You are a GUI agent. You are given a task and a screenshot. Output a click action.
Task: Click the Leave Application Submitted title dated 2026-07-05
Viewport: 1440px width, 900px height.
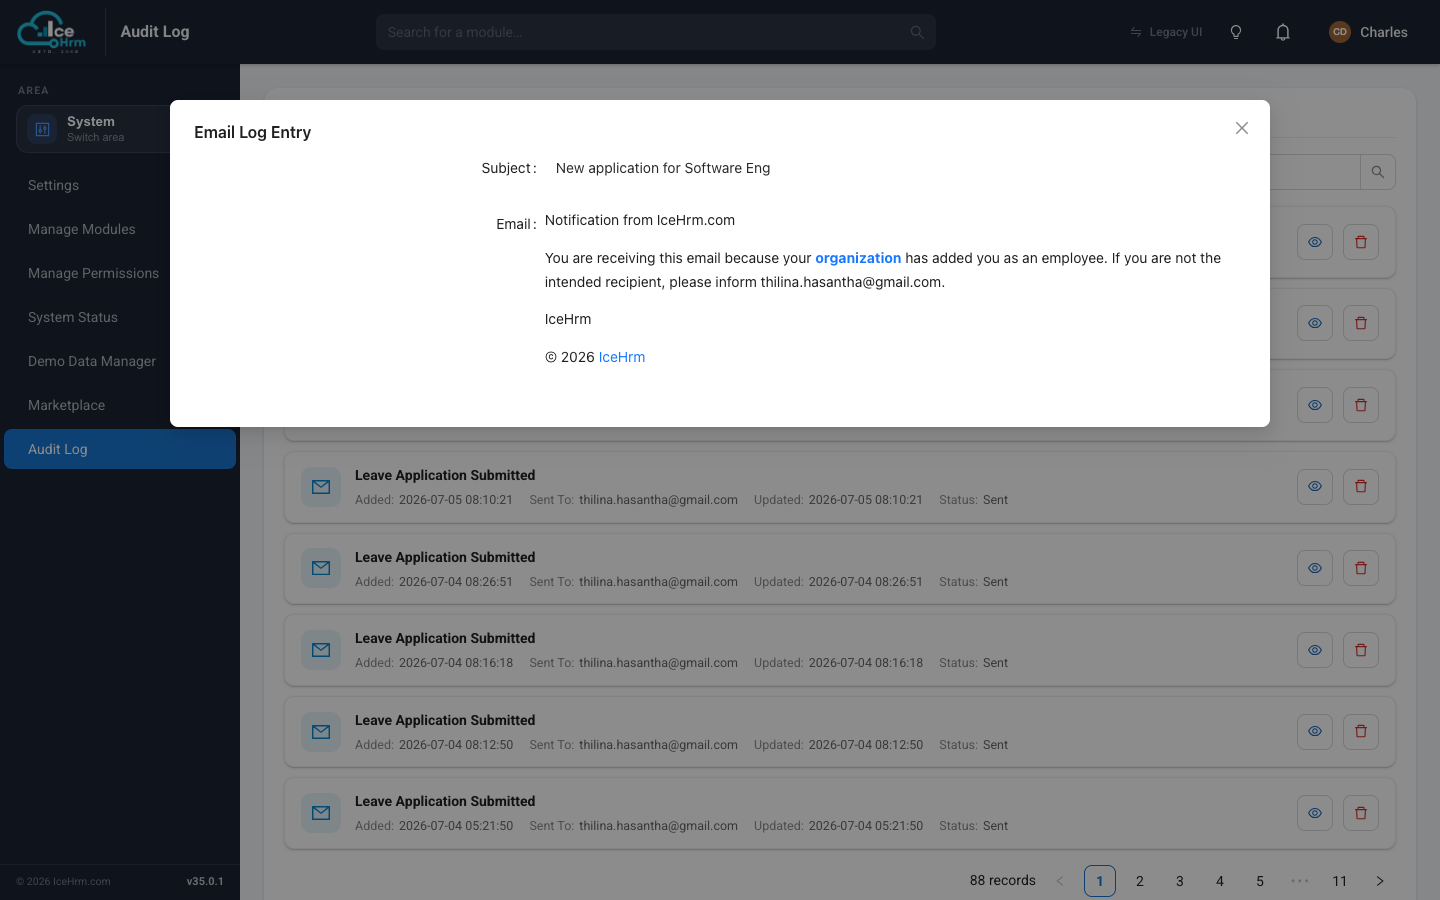click(445, 475)
